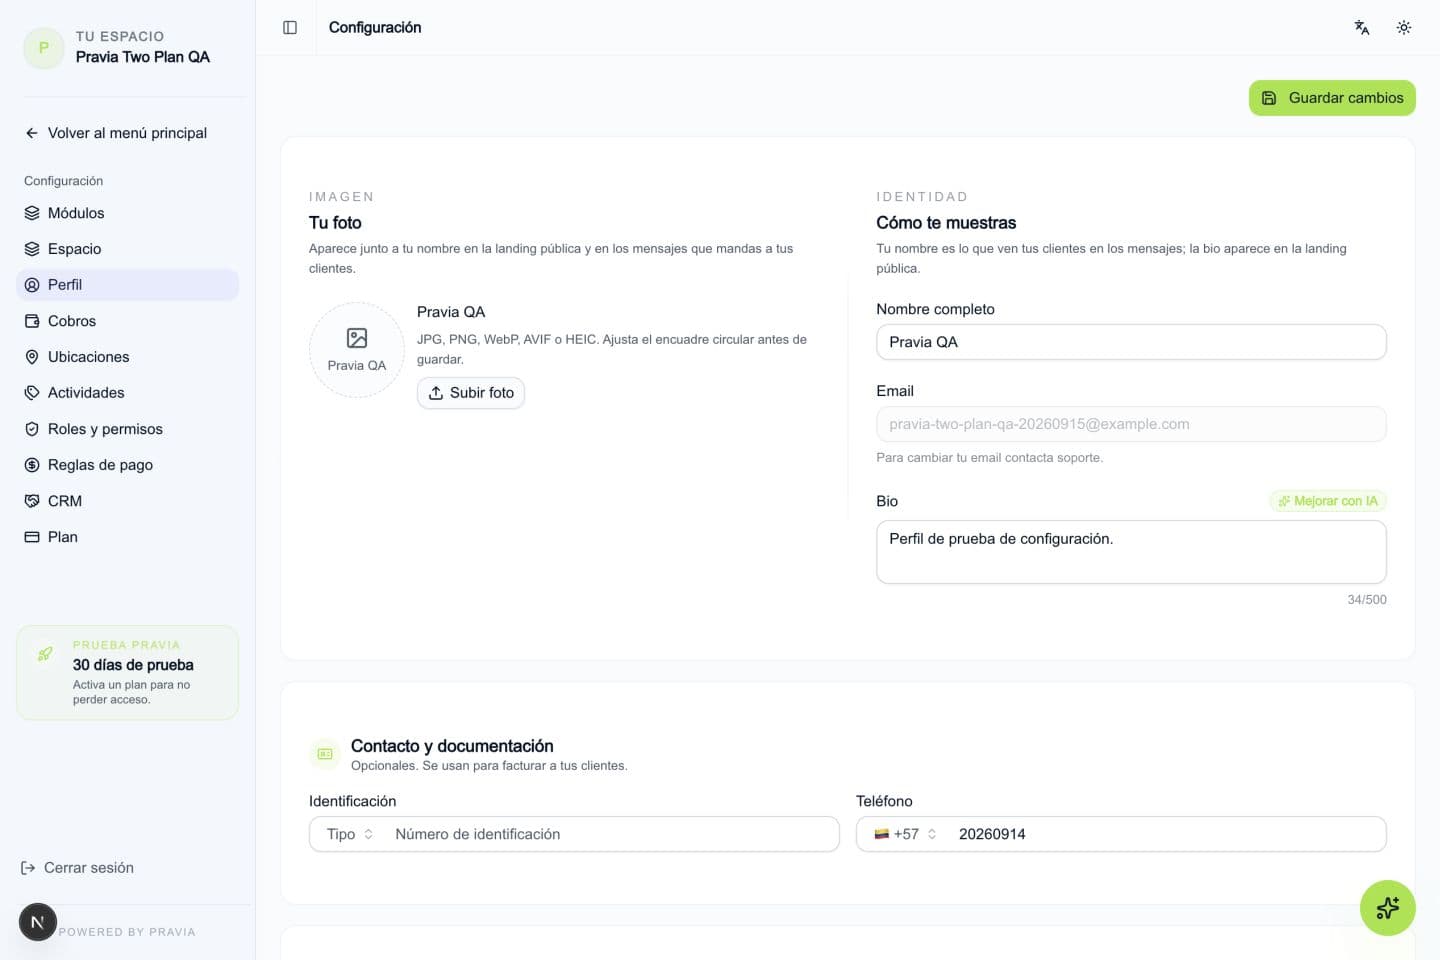
Task: Click the Nombre completo input field
Action: click(x=1131, y=342)
